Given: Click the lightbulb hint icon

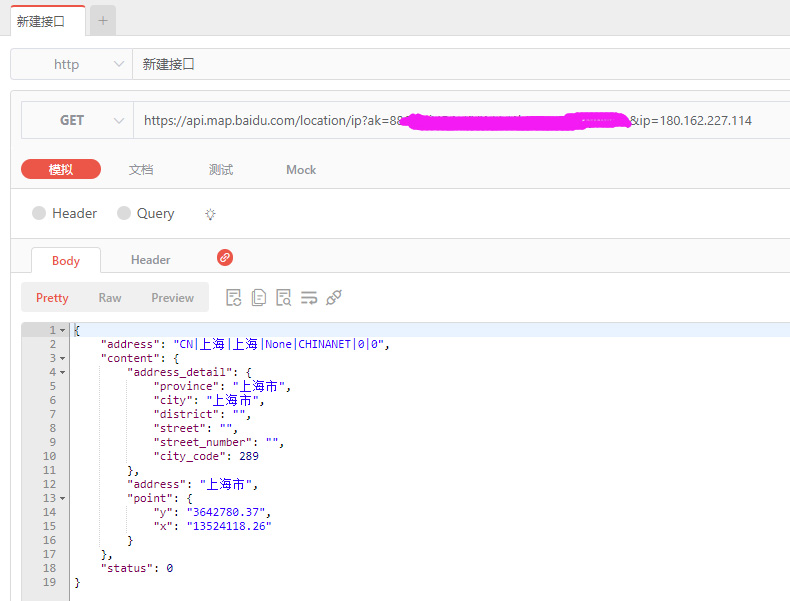Looking at the screenshot, I should [x=210, y=214].
